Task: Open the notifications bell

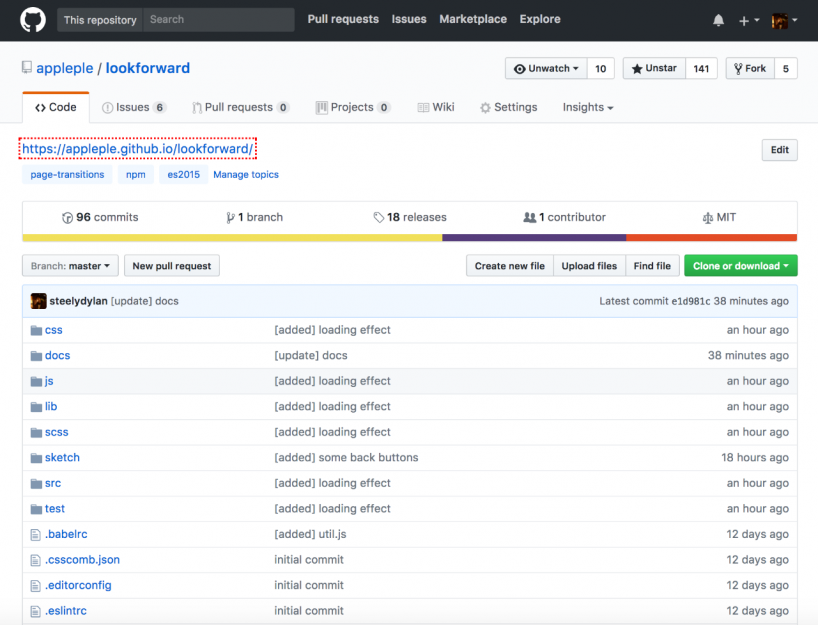Action: pos(718,20)
